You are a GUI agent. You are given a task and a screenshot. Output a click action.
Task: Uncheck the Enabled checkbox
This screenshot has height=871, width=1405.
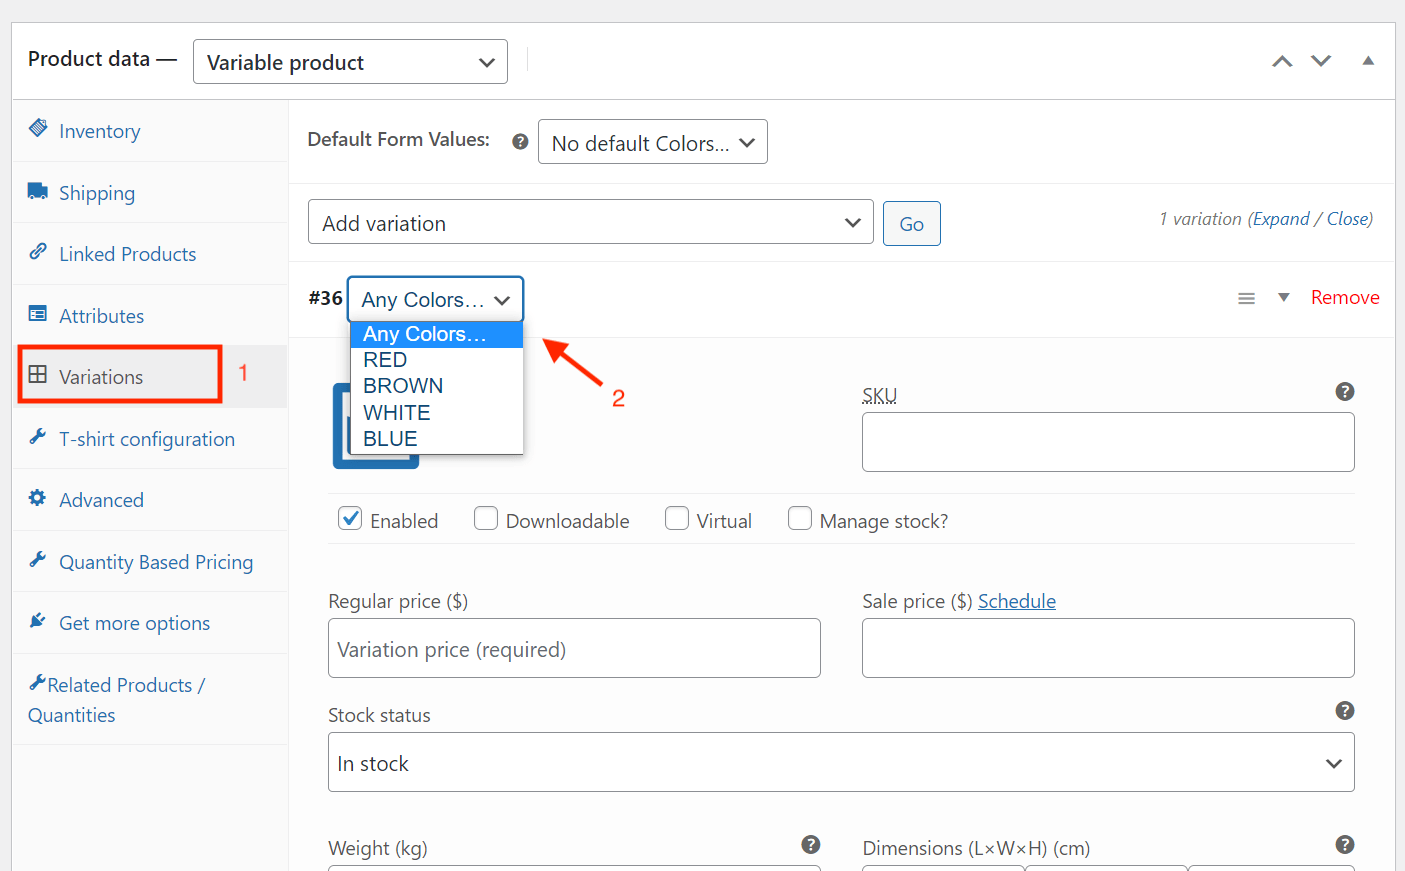(350, 519)
